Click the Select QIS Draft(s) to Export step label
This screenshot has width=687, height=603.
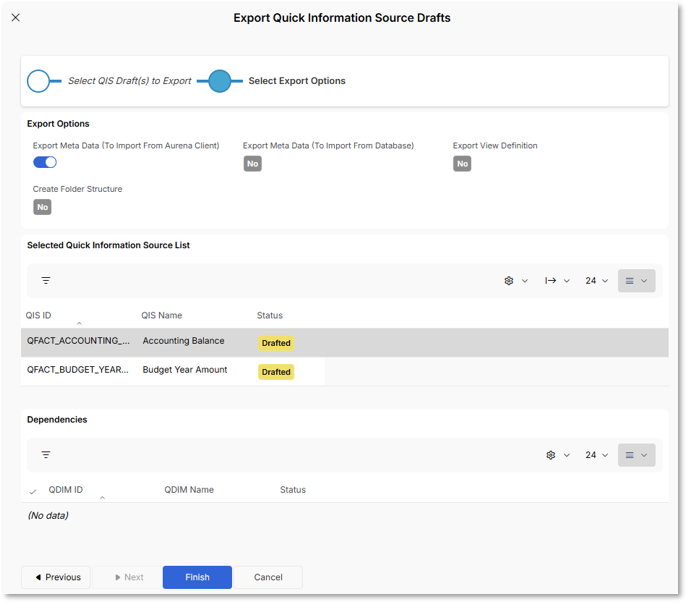[x=130, y=81]
